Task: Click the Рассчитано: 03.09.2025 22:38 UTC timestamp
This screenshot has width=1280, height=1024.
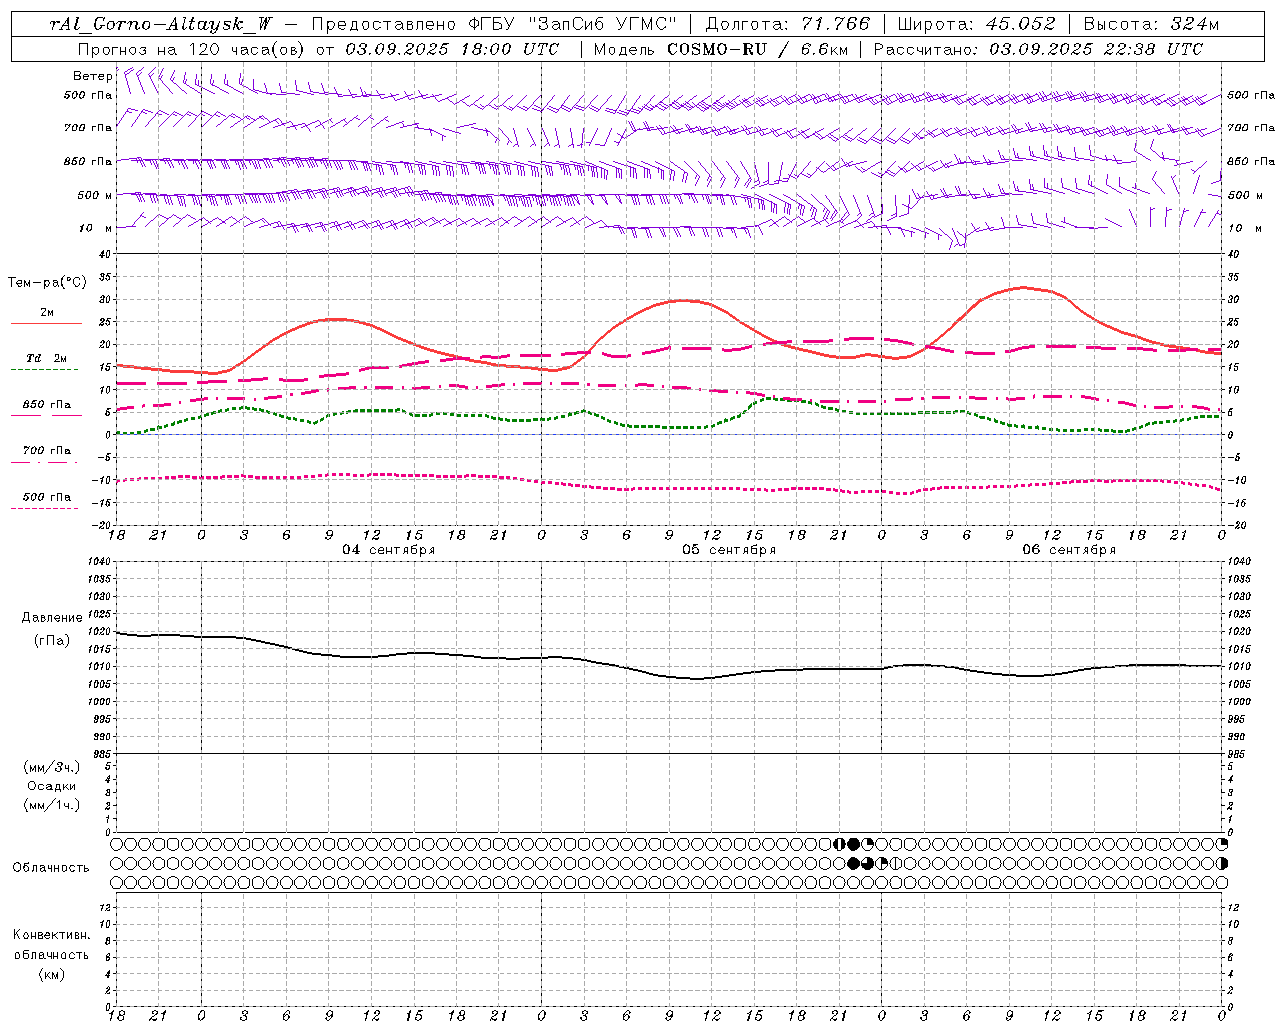Action: click(x=1038, y=49)
